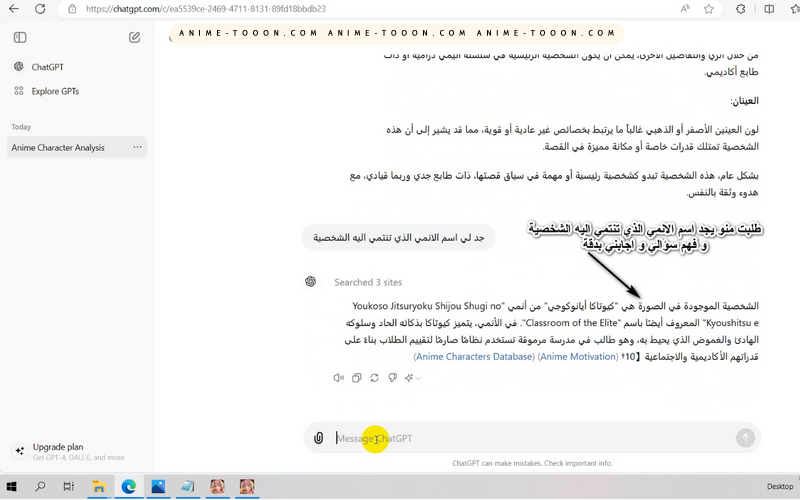Add page to favorites with star icon

(x=709, y=9)
